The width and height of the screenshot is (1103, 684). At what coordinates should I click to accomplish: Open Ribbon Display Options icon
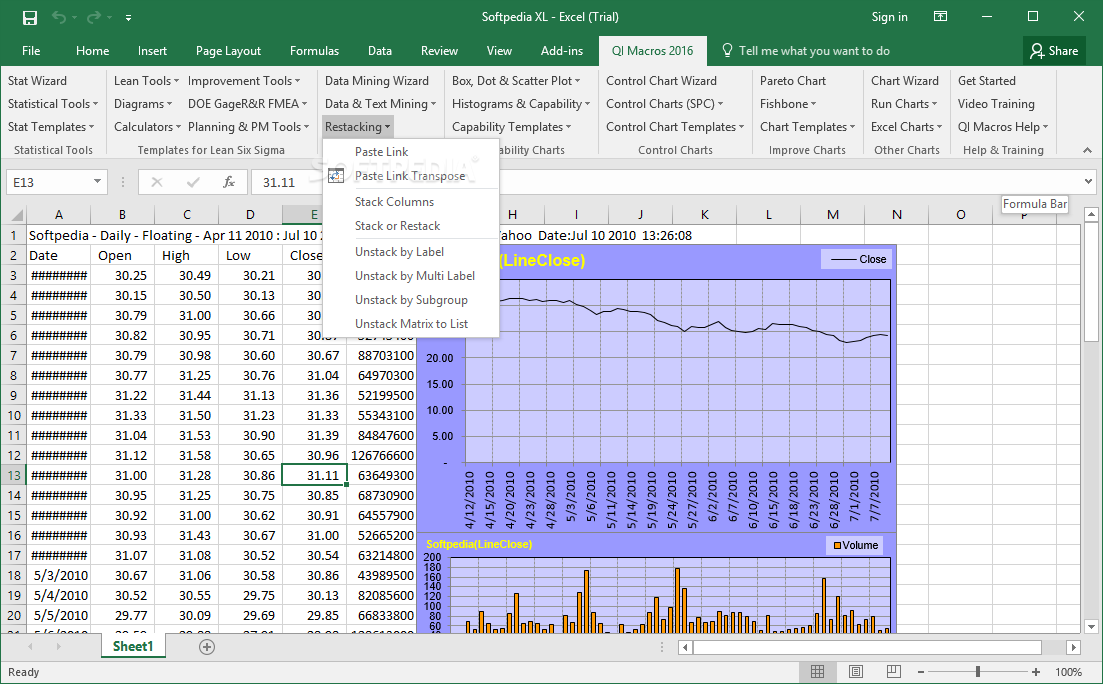pyautogui.click(x=941, y=16)
